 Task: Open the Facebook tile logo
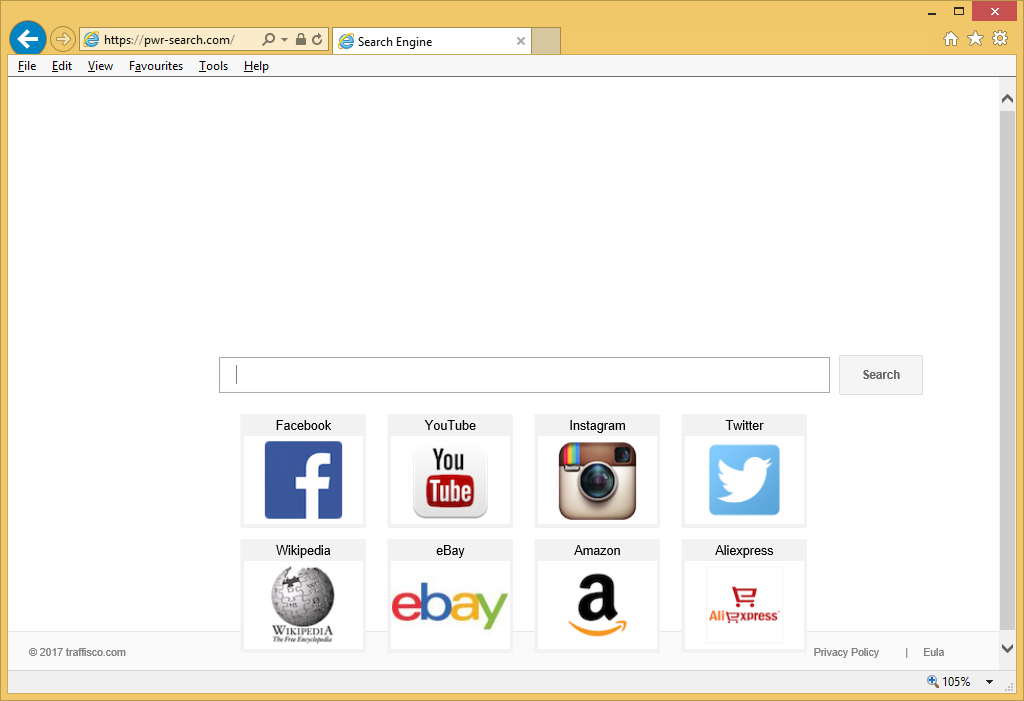[303, 480]
